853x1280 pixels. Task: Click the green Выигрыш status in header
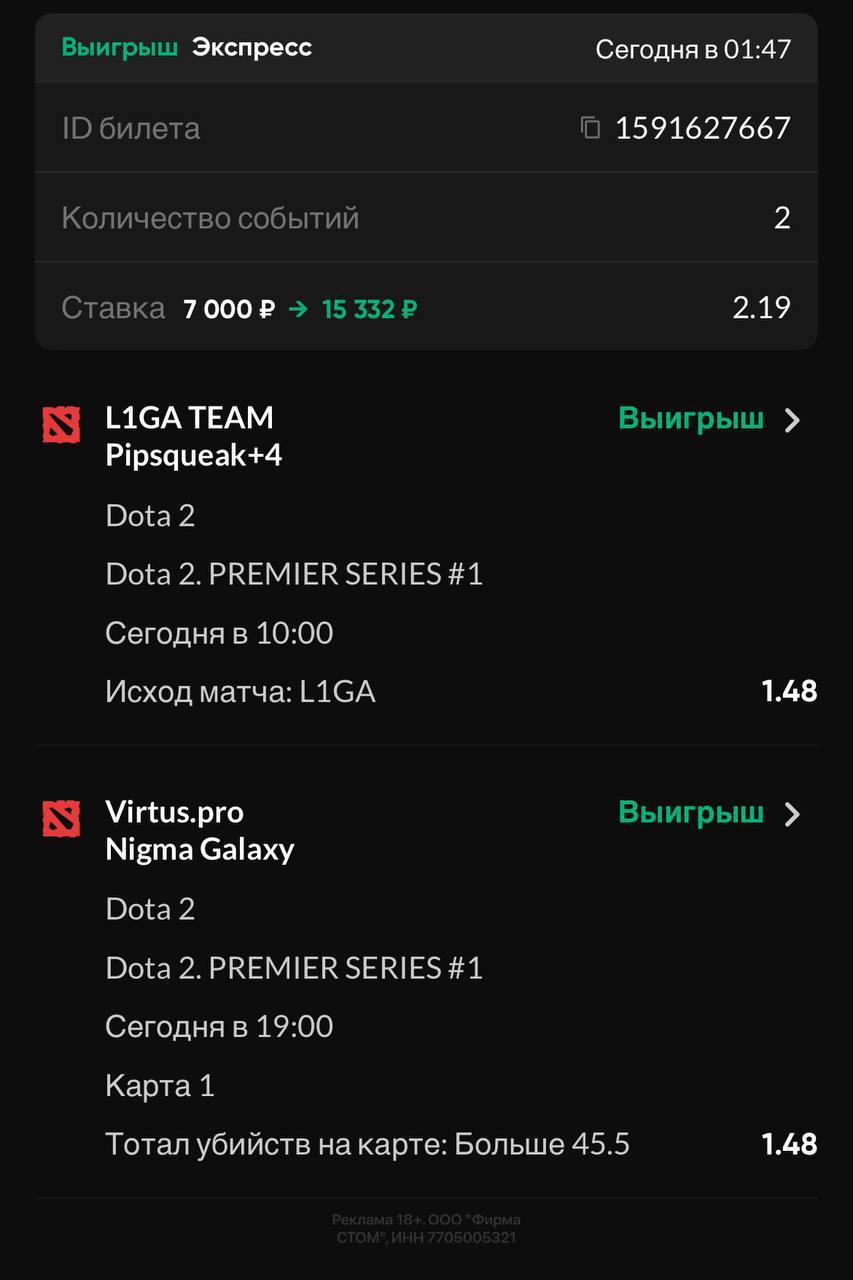[x=120, y=47]
